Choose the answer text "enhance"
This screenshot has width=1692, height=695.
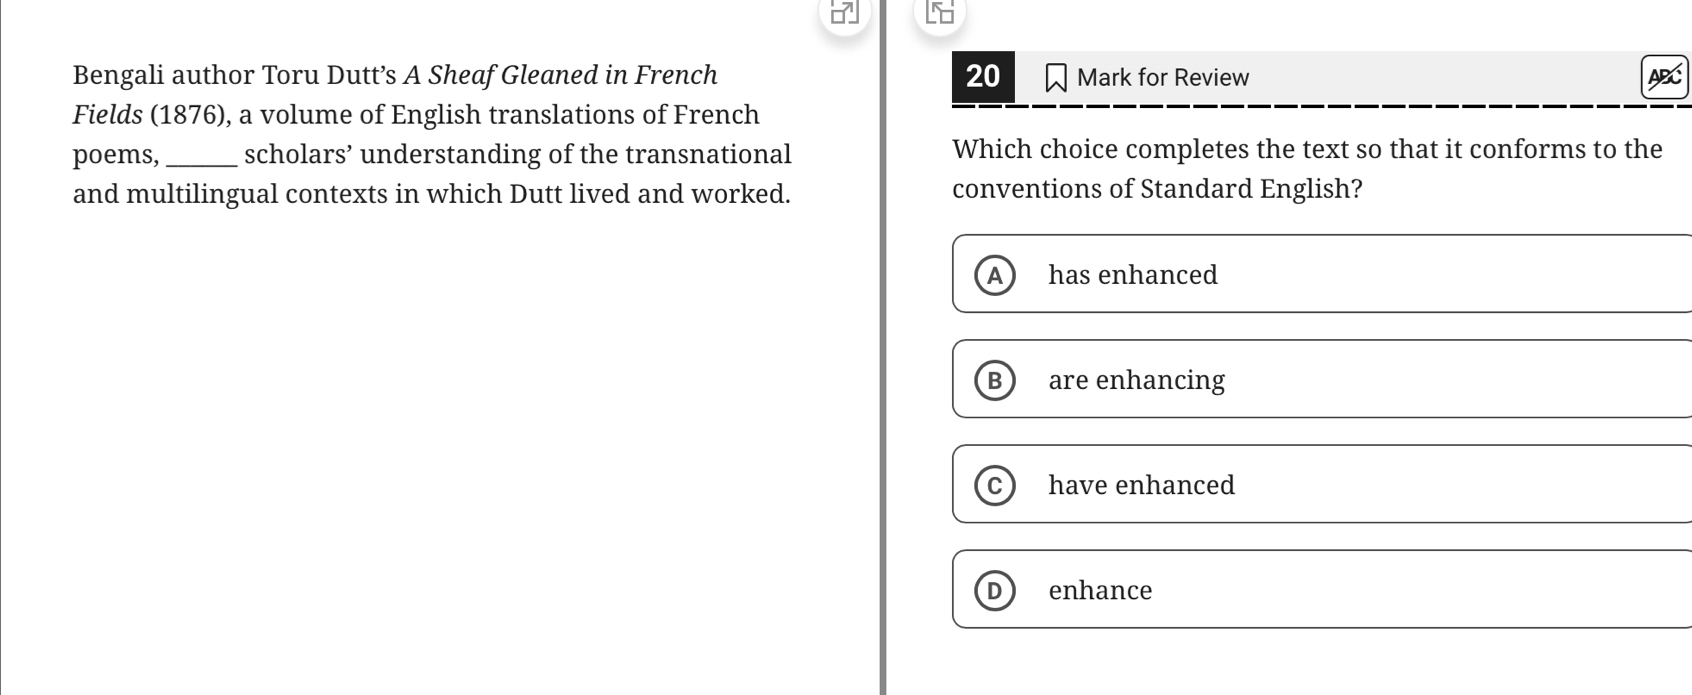point(1100,590)
